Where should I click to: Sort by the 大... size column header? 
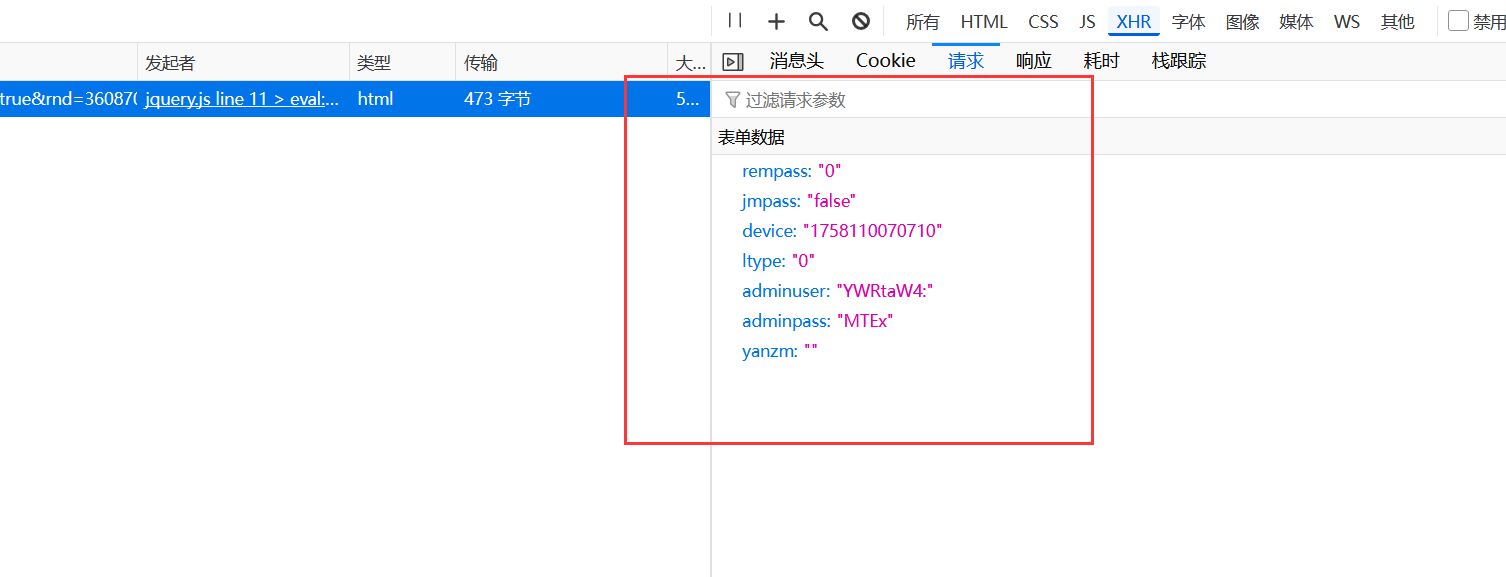tap(689, 63)
